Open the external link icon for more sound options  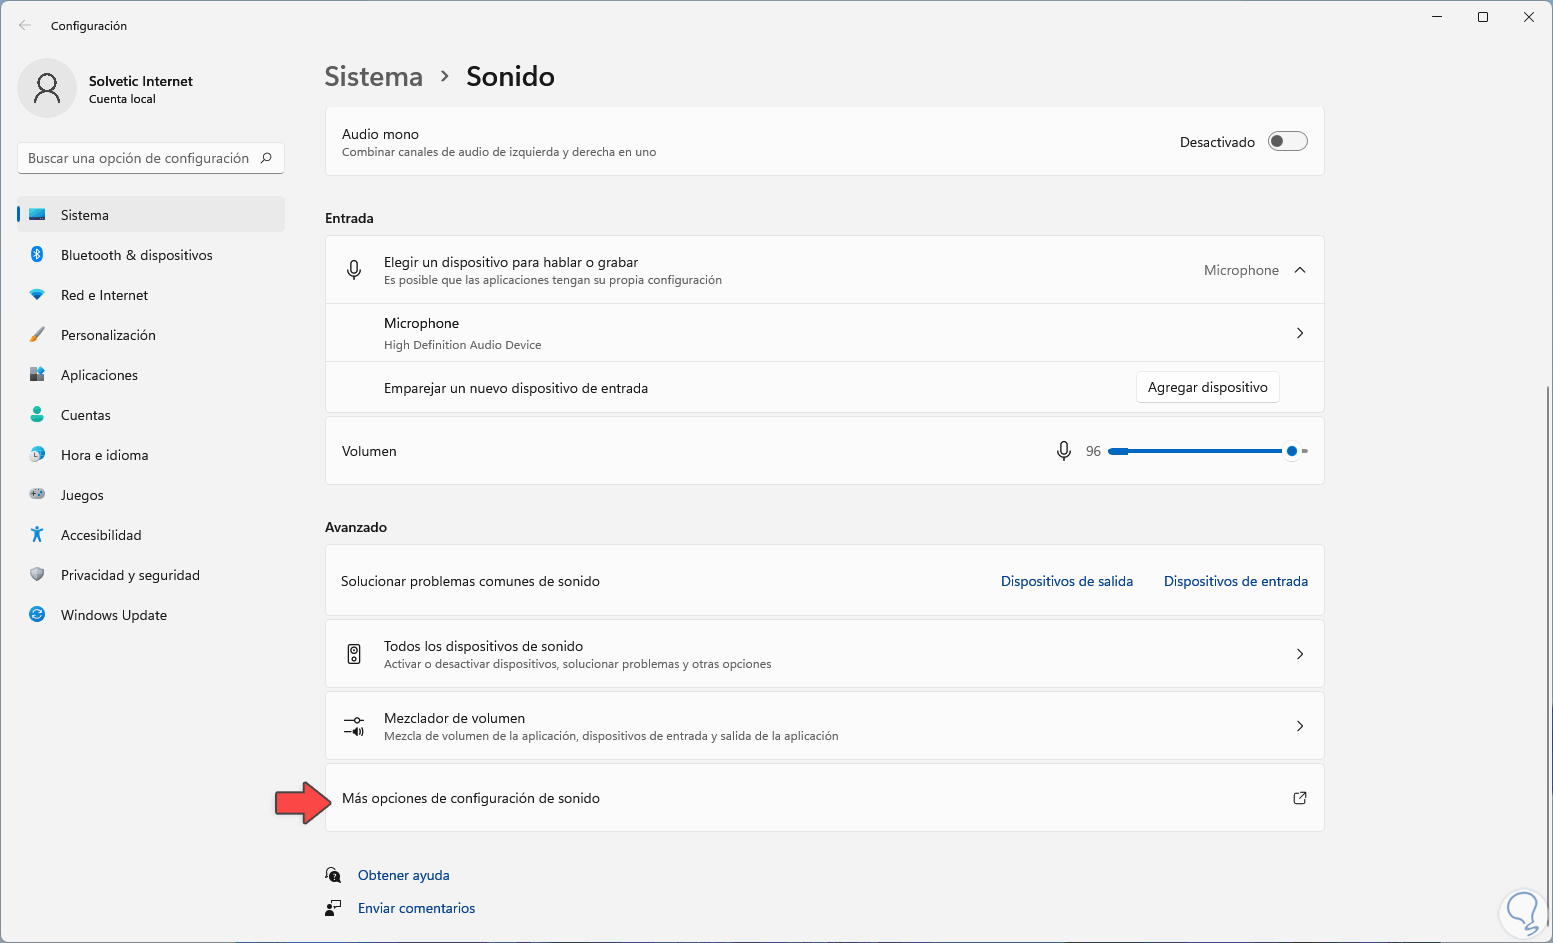[1299, 798]
